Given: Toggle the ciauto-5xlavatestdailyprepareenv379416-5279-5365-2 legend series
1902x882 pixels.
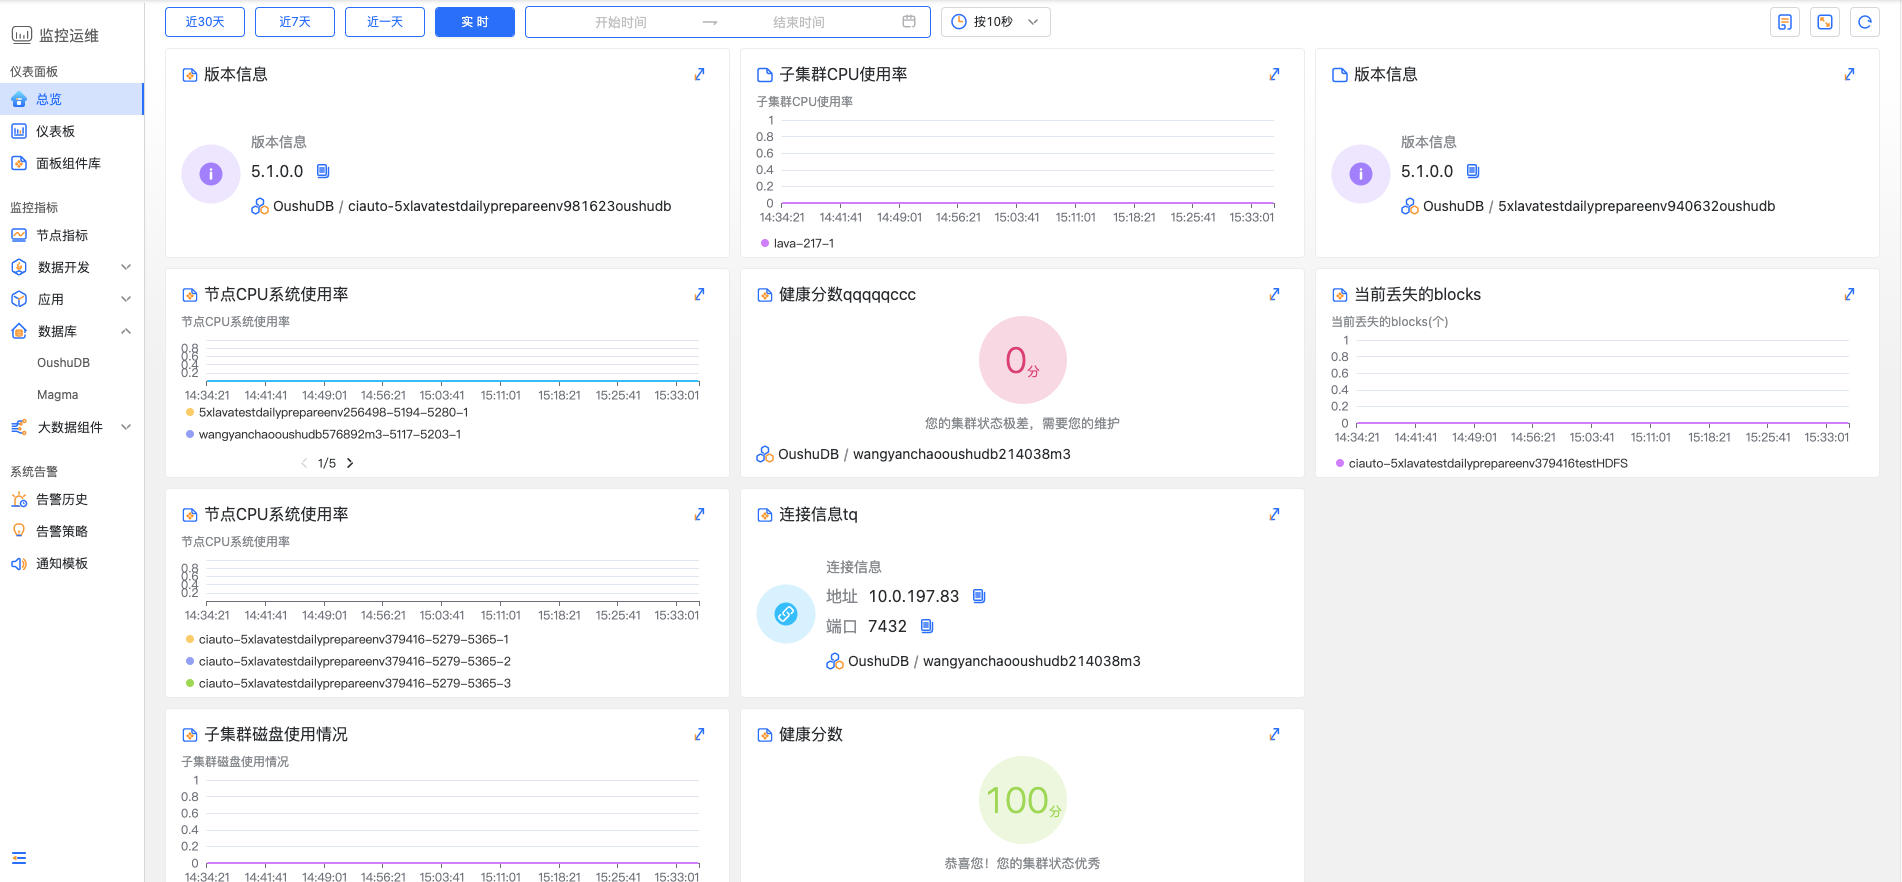Looking at the screenshot, I should click(354, 661).
